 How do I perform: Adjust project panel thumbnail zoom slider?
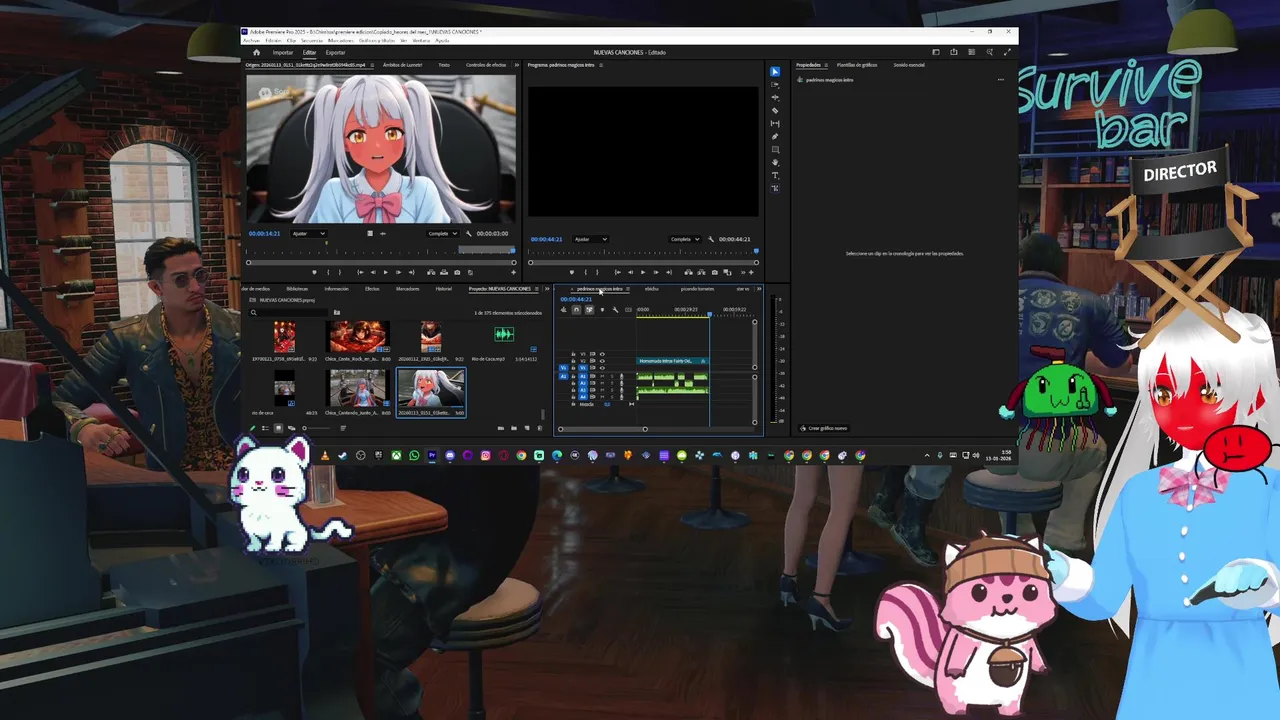click(317, 428)
